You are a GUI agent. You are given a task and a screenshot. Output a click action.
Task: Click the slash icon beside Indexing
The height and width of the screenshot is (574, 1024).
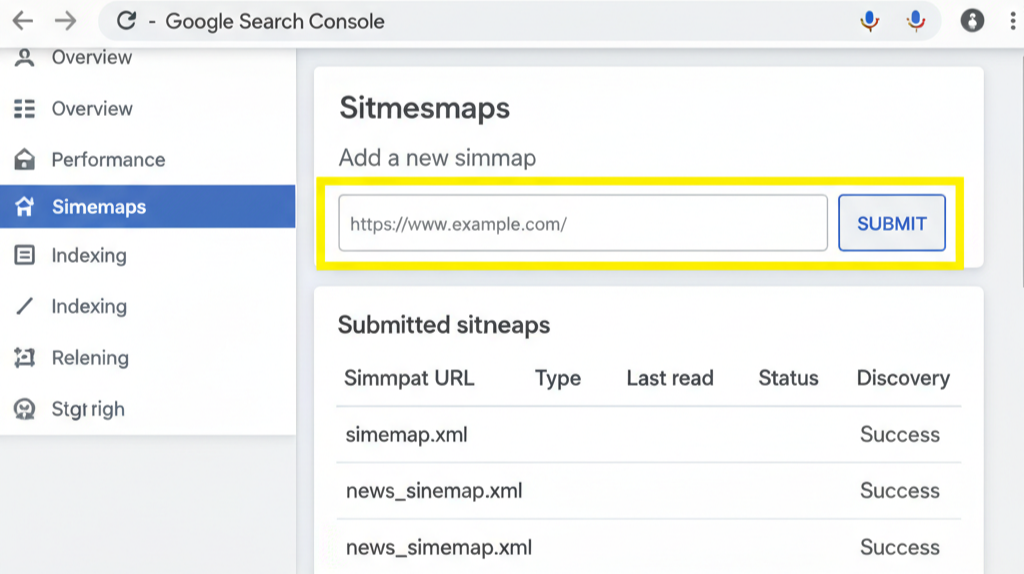25,307
